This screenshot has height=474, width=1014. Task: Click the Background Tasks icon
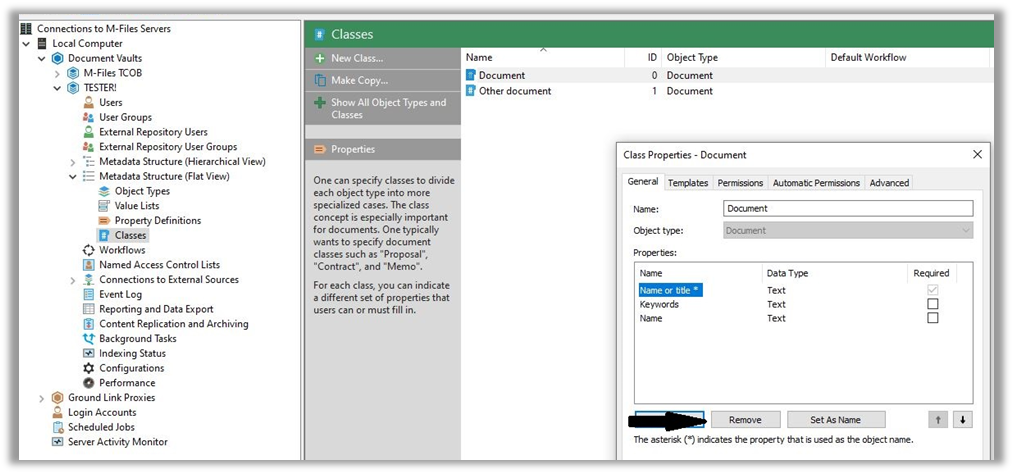point(89,338)
